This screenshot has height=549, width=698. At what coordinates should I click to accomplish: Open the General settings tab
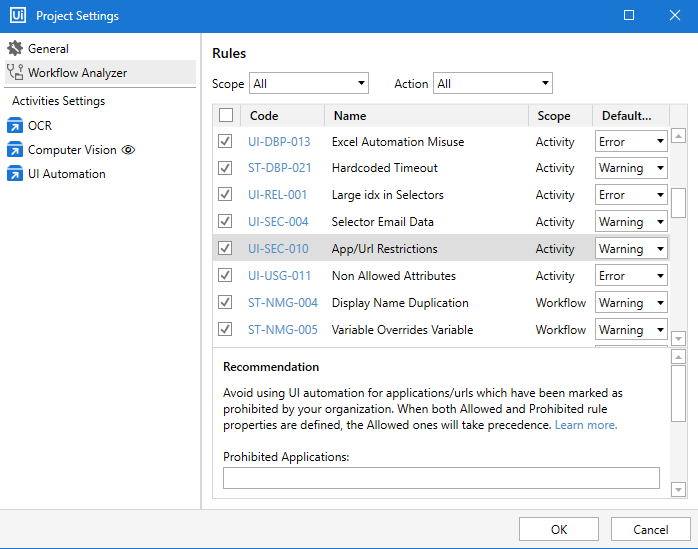[48, 48]
